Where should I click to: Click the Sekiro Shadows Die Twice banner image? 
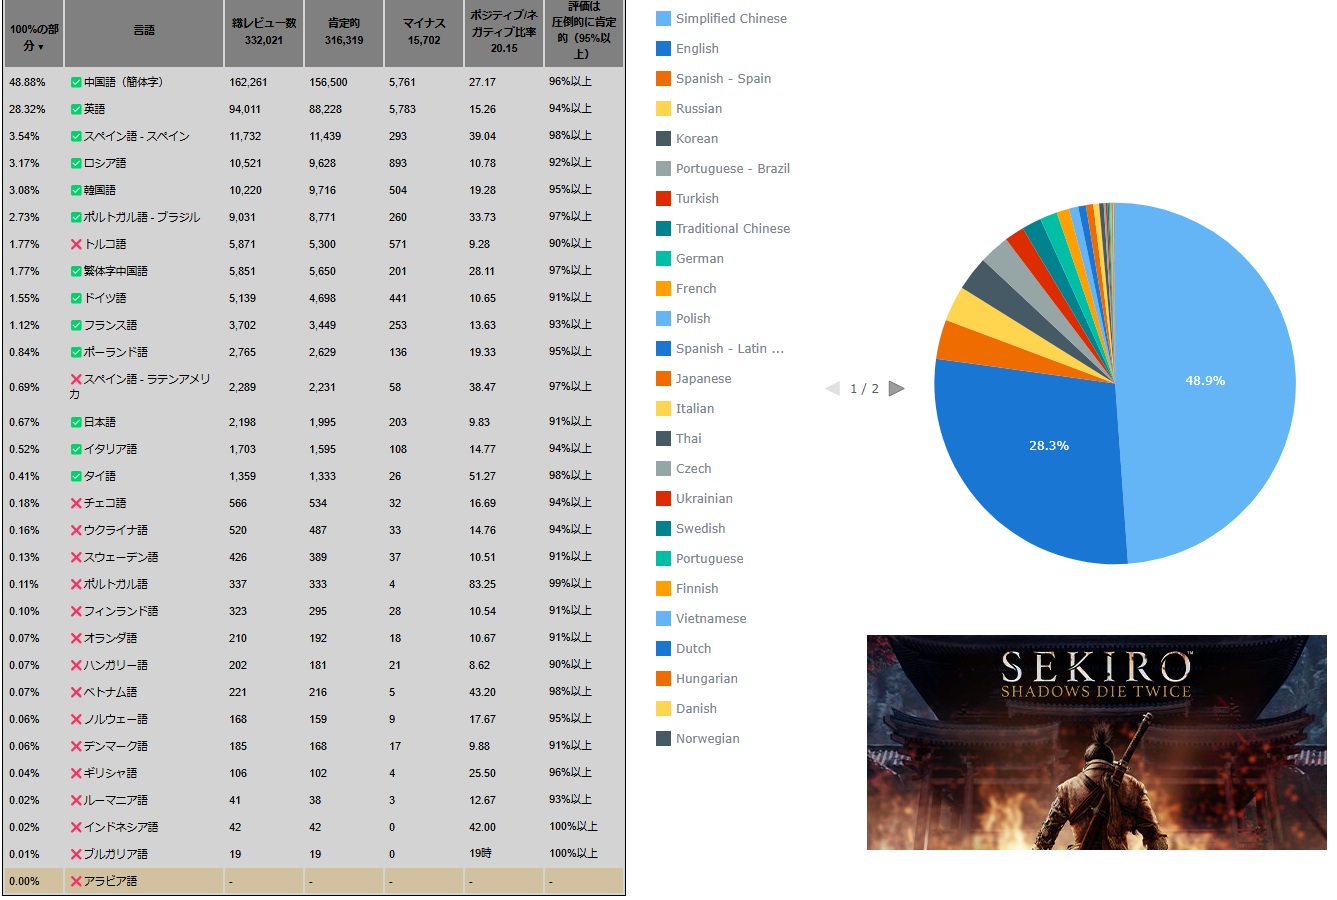pos(1096,742)
